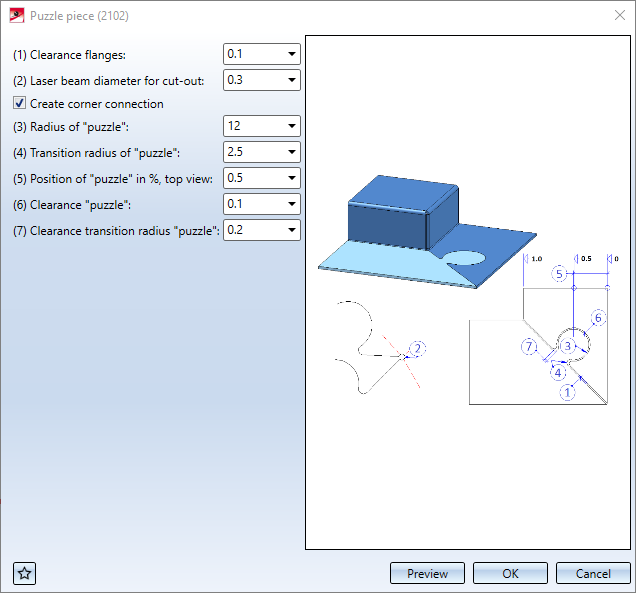The width and height of the screenshot is (636, 593).
Task: Click the Preview button
Action: (x=427, y=573)
